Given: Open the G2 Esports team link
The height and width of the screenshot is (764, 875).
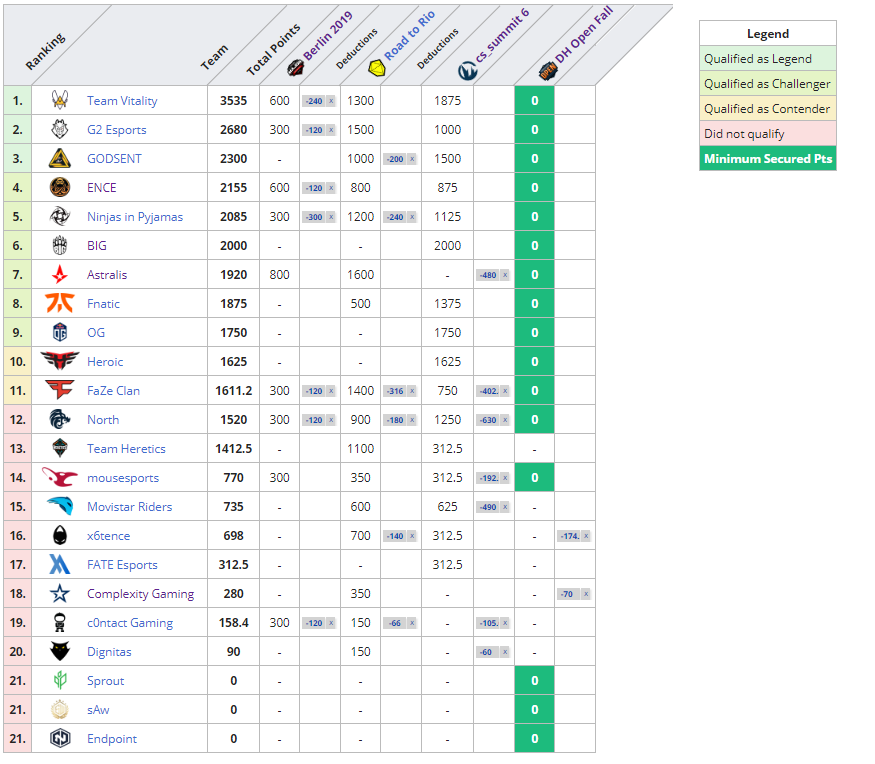Looking at the screenshot, I should point(116,130).
